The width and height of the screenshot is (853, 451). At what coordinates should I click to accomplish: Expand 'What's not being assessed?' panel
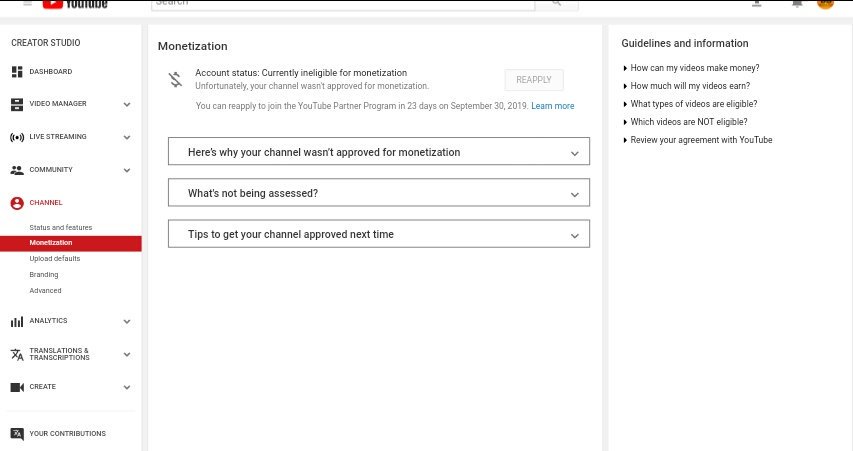[379, 193]
